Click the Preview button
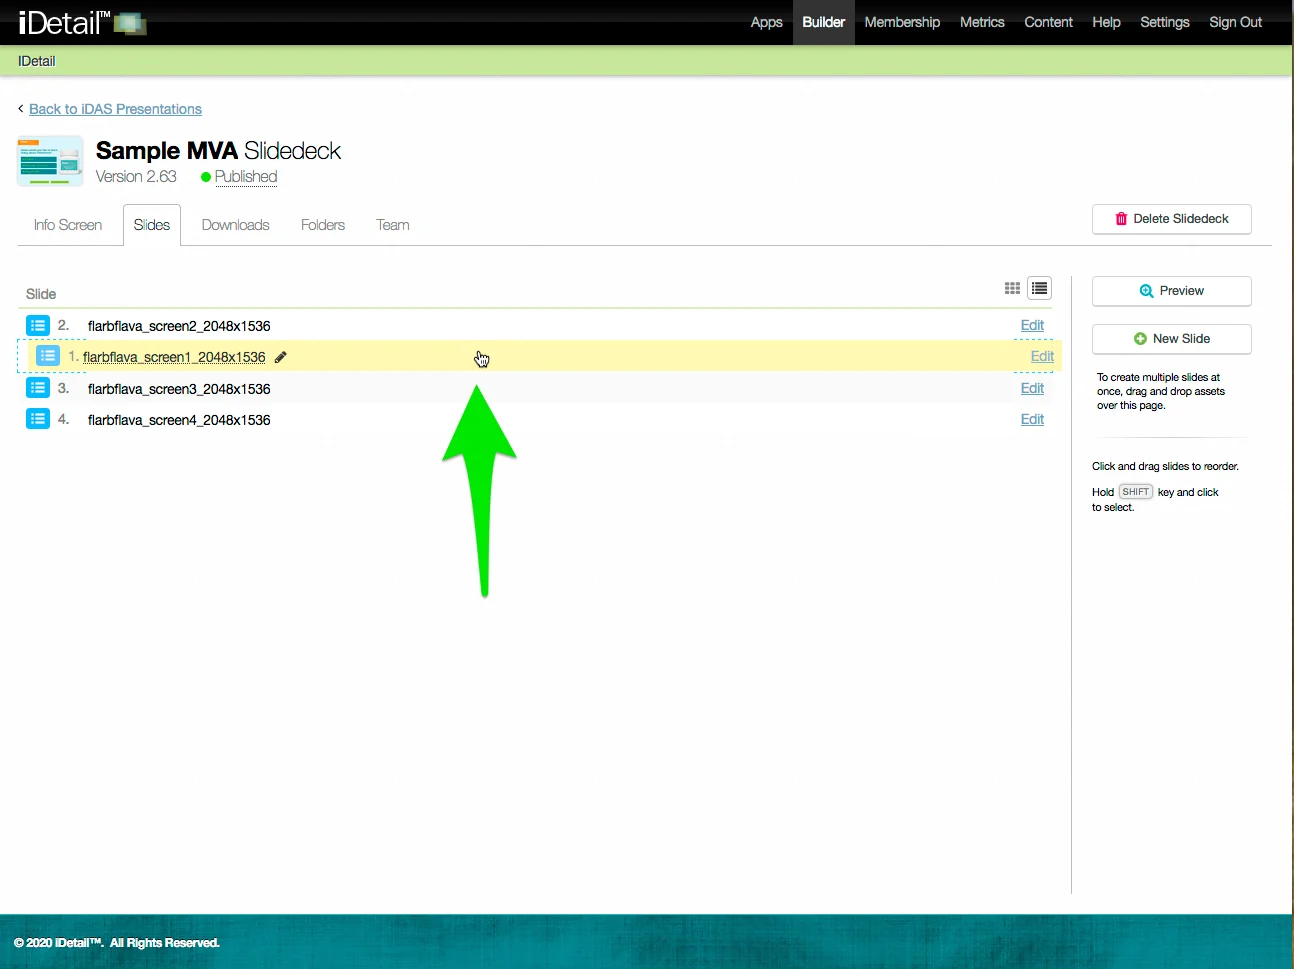The width and height of the screenshot is (1294, 969). click(1172, 291)
